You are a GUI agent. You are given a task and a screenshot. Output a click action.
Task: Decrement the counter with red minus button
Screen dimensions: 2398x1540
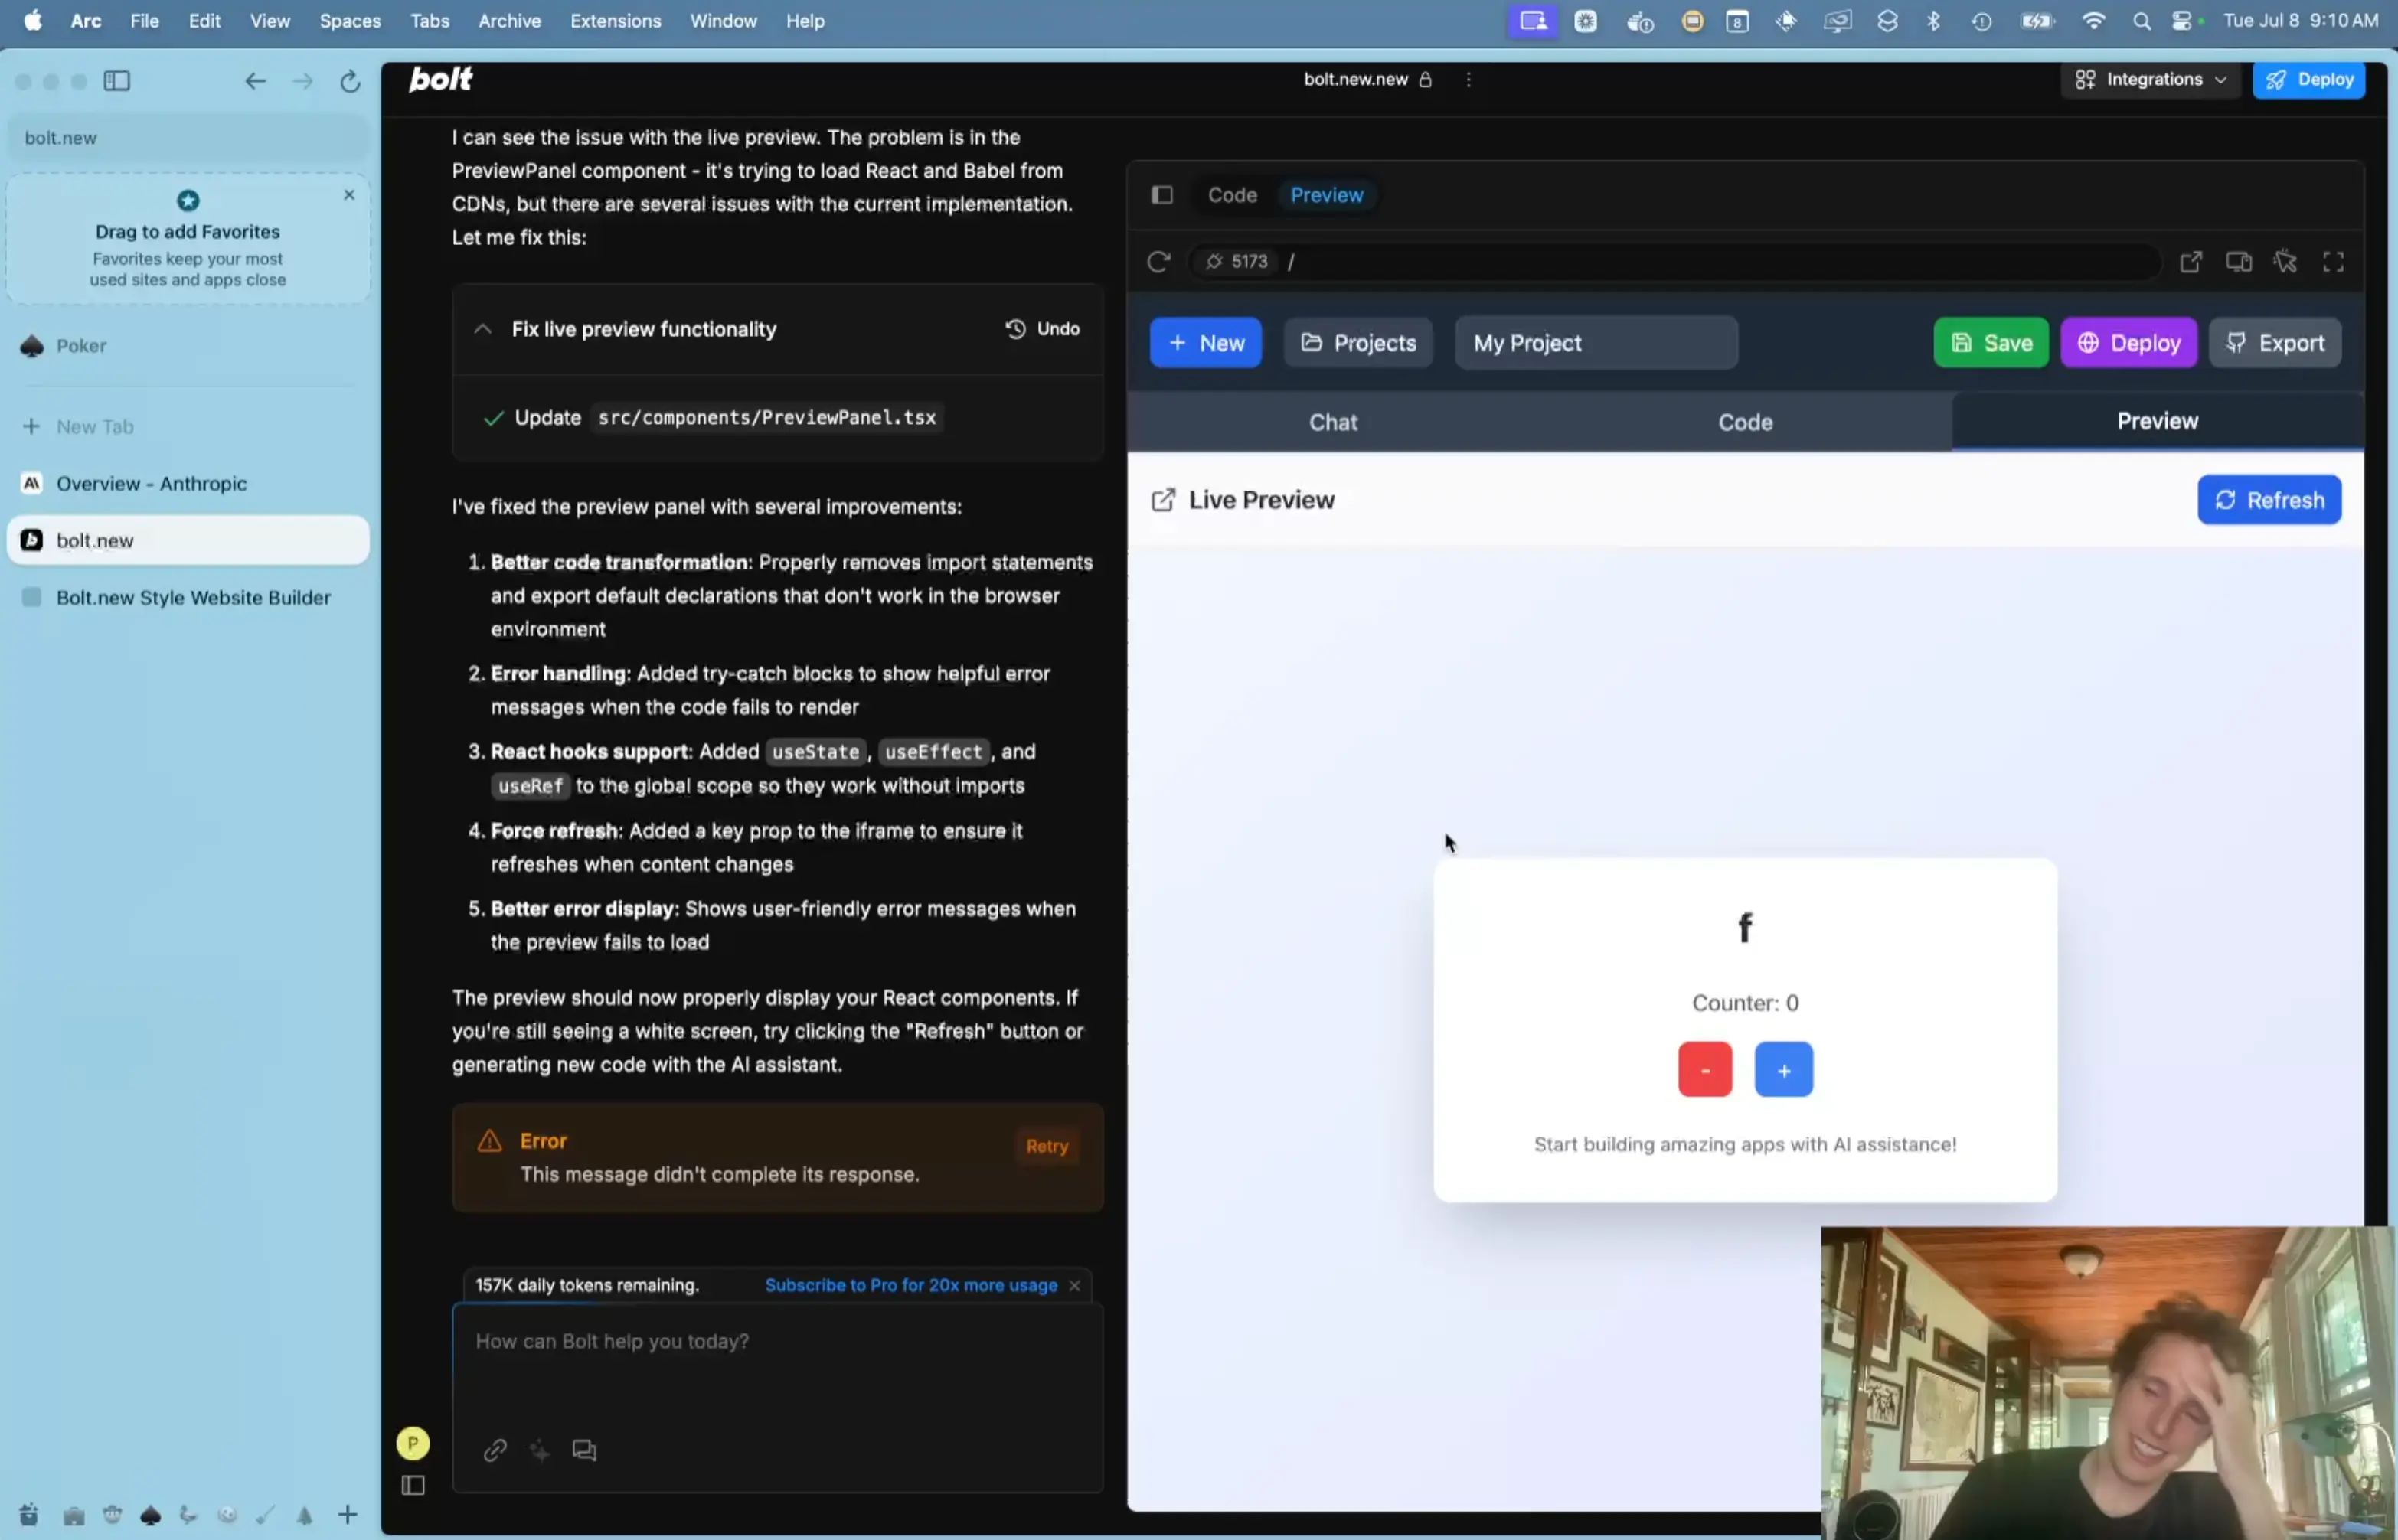coord(1705,1071)
